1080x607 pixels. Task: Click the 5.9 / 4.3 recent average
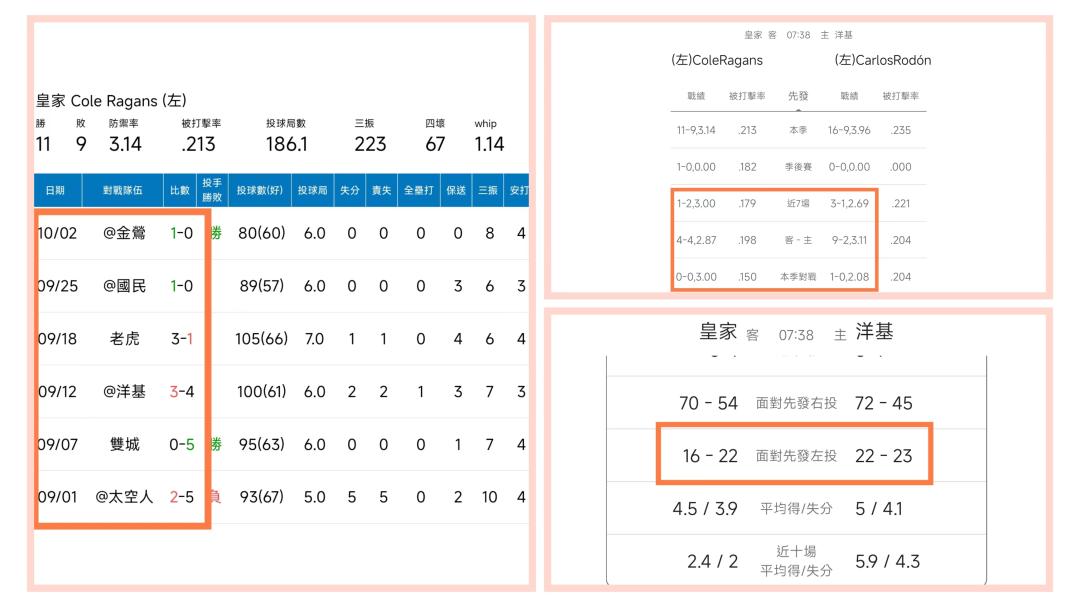pos(888,562)
